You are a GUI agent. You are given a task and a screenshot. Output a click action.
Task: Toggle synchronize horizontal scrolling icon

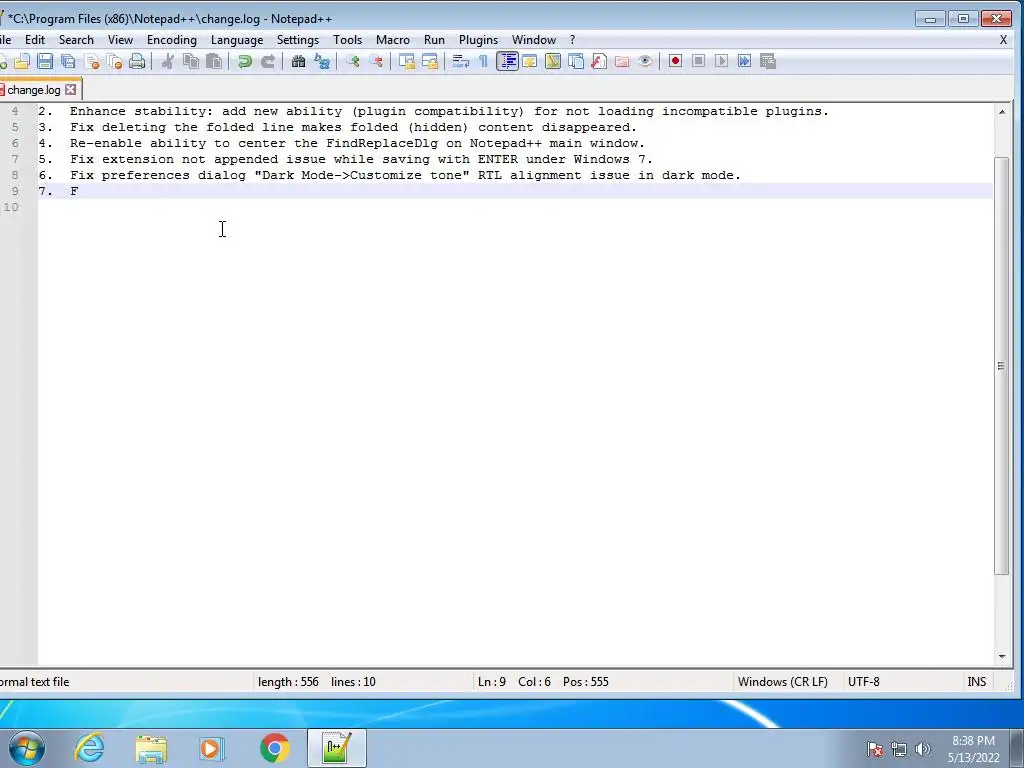pos(430,61)
